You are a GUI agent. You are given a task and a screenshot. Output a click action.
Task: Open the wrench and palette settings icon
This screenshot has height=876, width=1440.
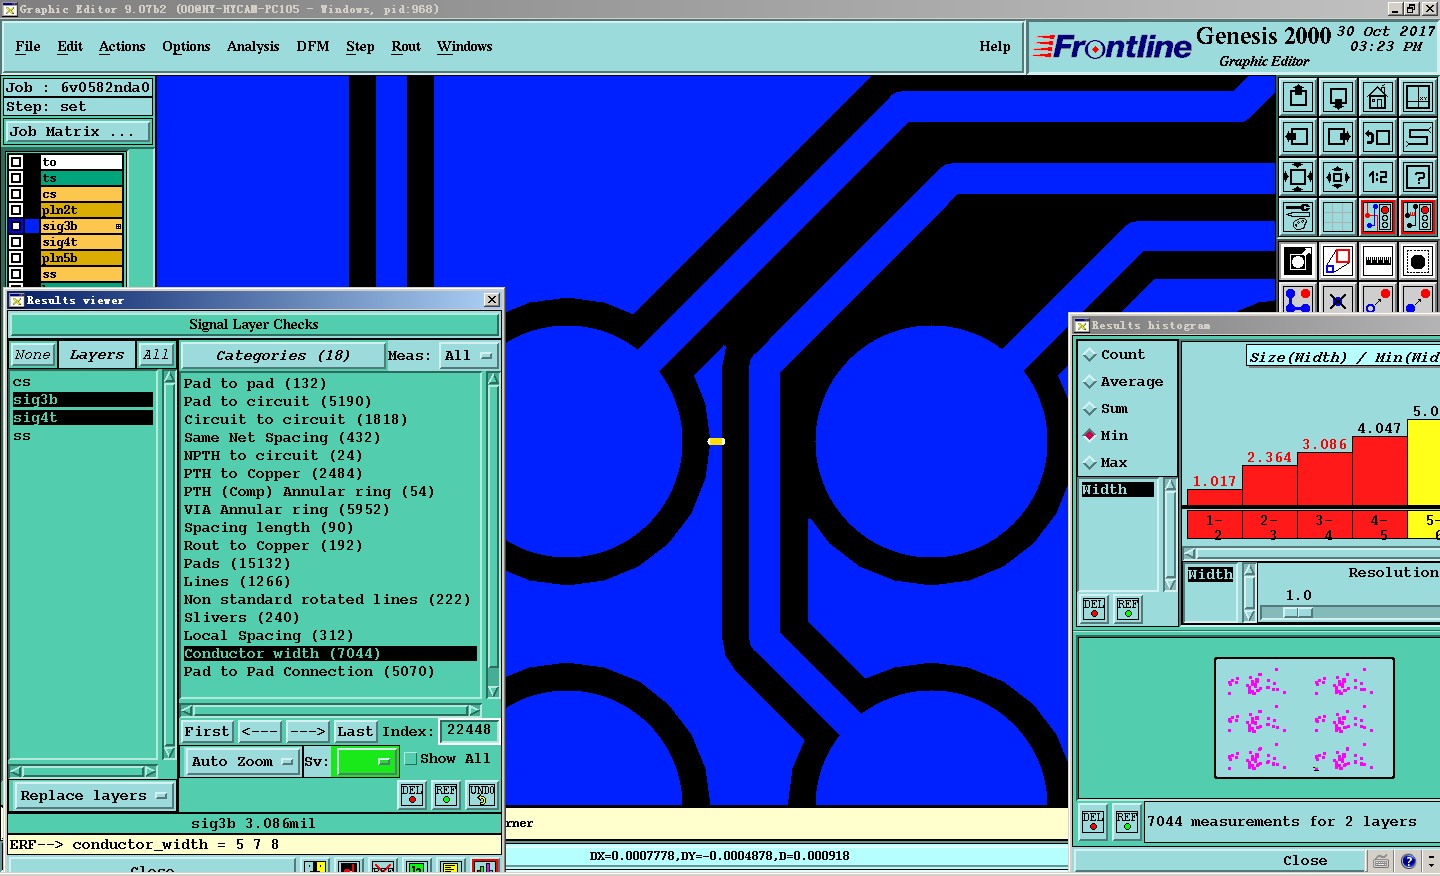[x=1298, y=216]
